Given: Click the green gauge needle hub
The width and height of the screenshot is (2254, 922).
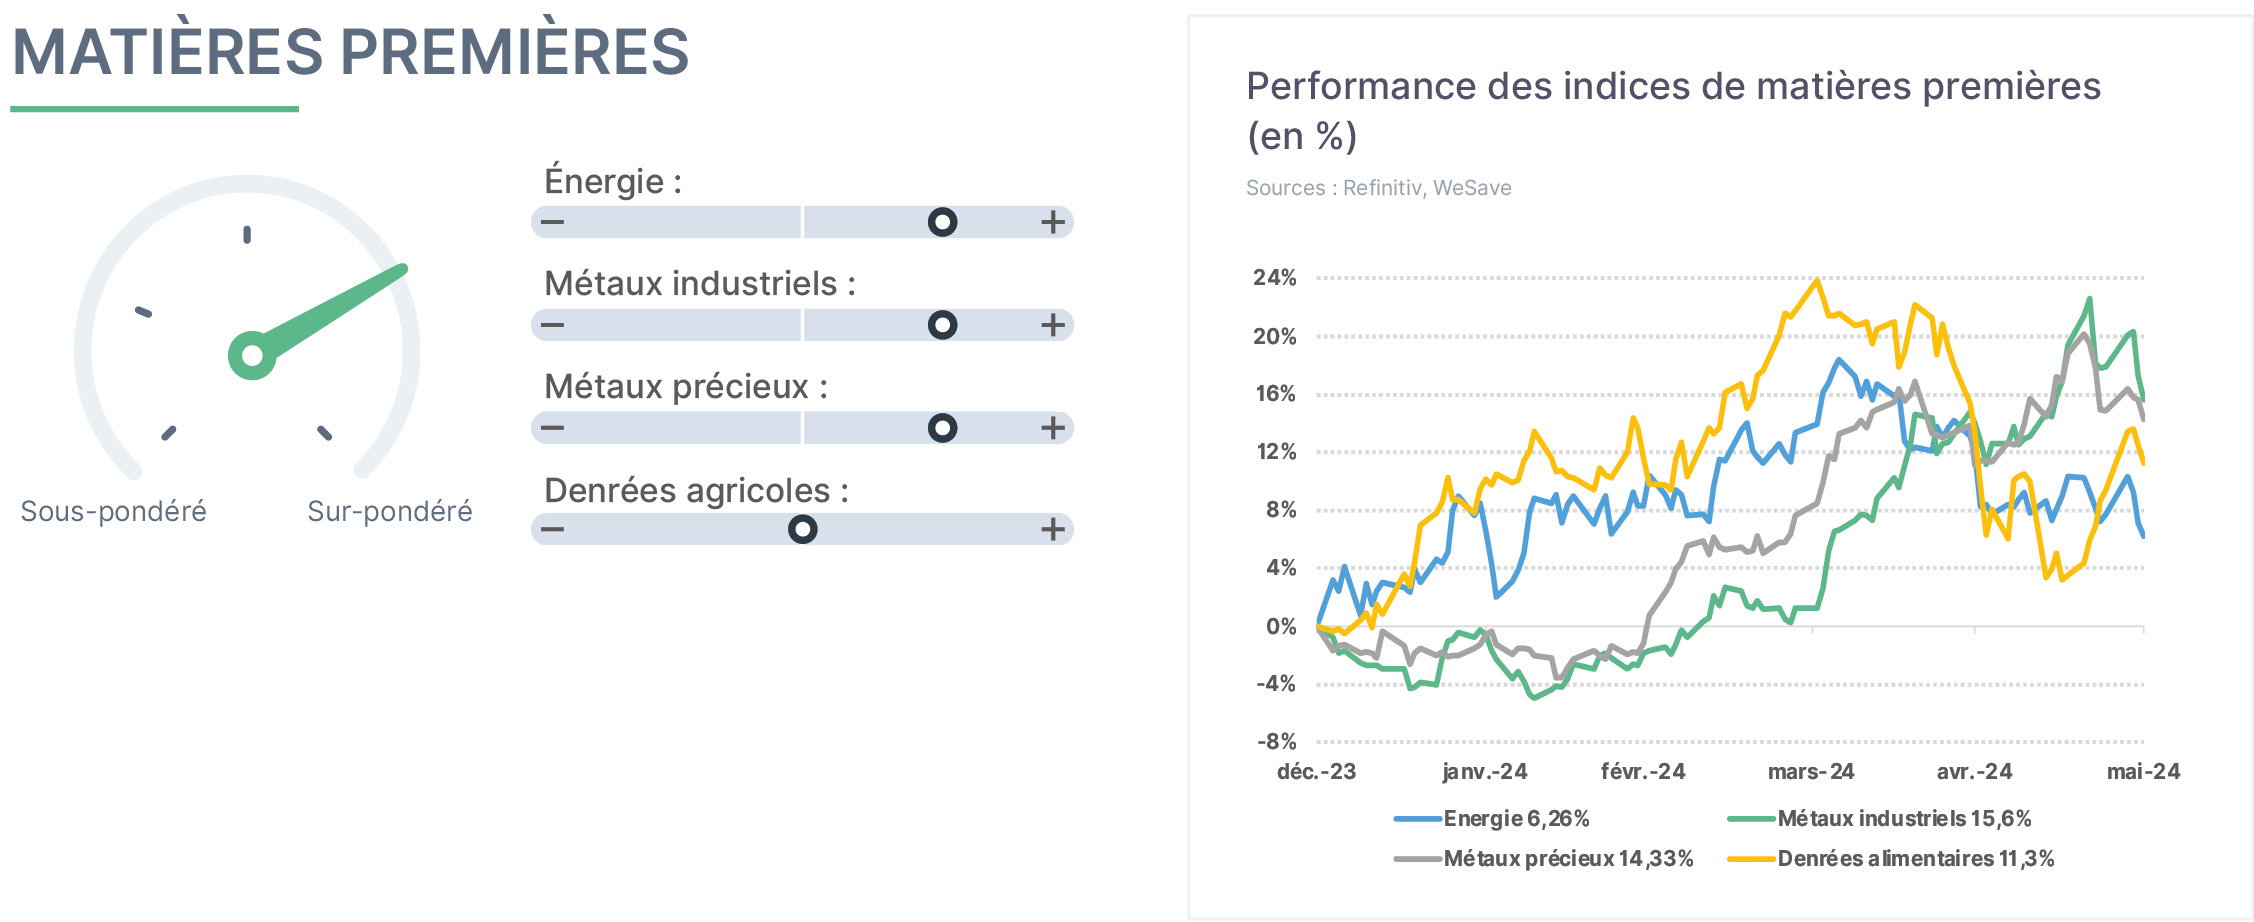Looking at the screenshot, I should pos(252,355).
